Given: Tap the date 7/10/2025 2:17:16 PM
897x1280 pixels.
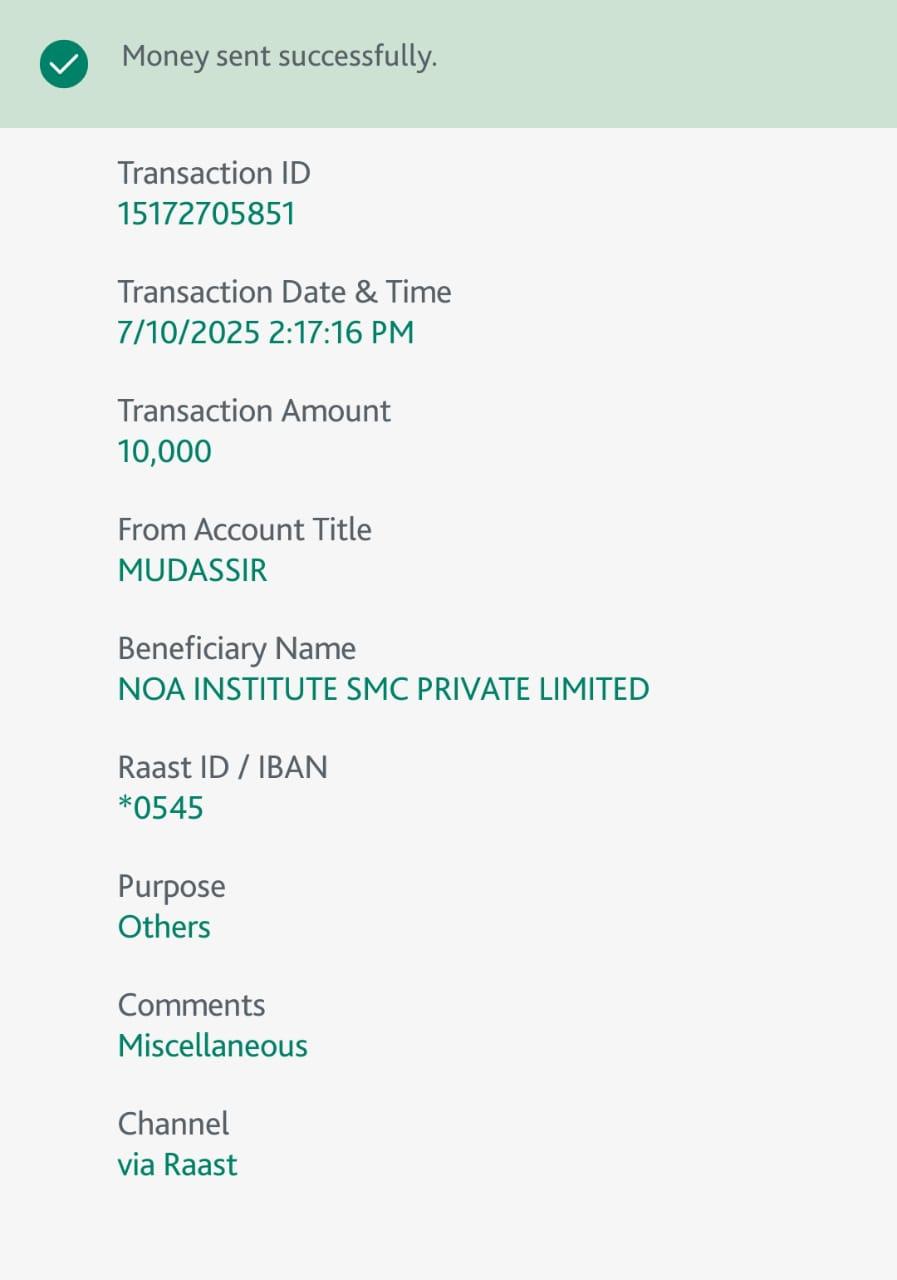Looking at the screenshot, I should coord(265,332).
